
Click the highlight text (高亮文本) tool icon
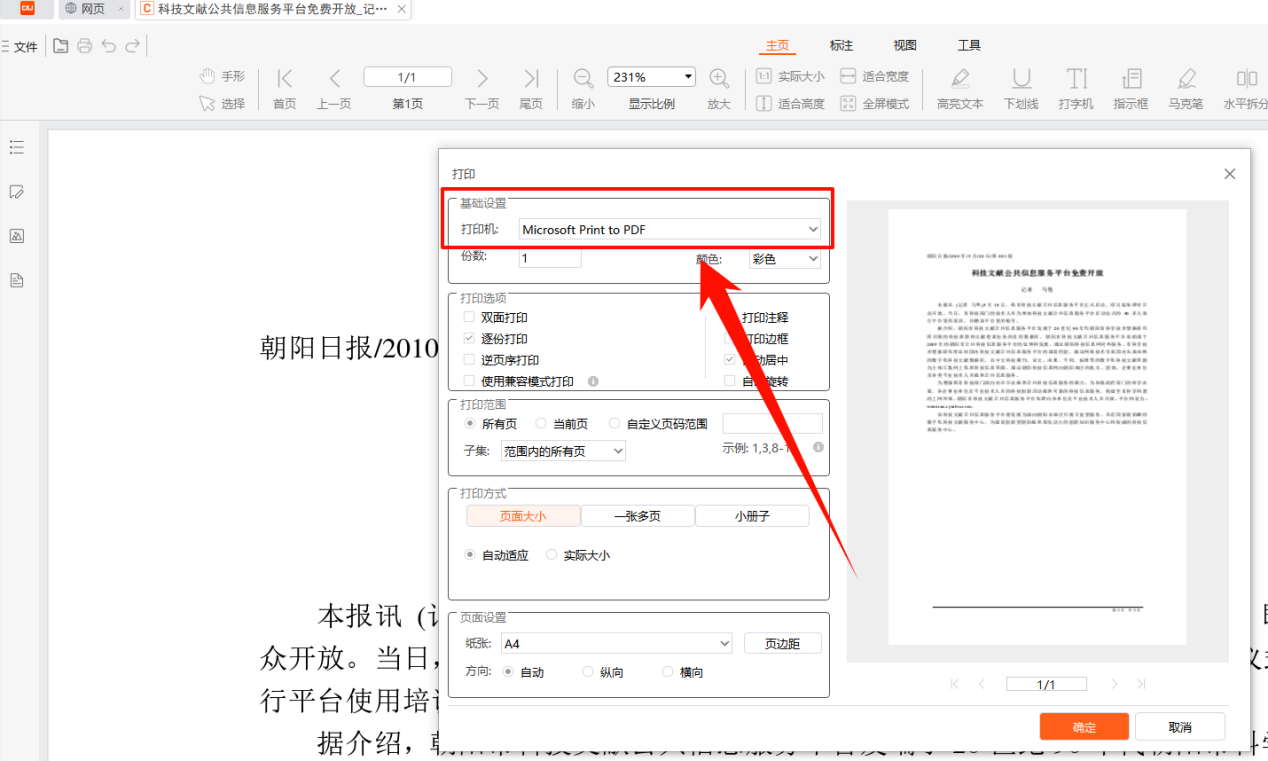click(960, 79)
